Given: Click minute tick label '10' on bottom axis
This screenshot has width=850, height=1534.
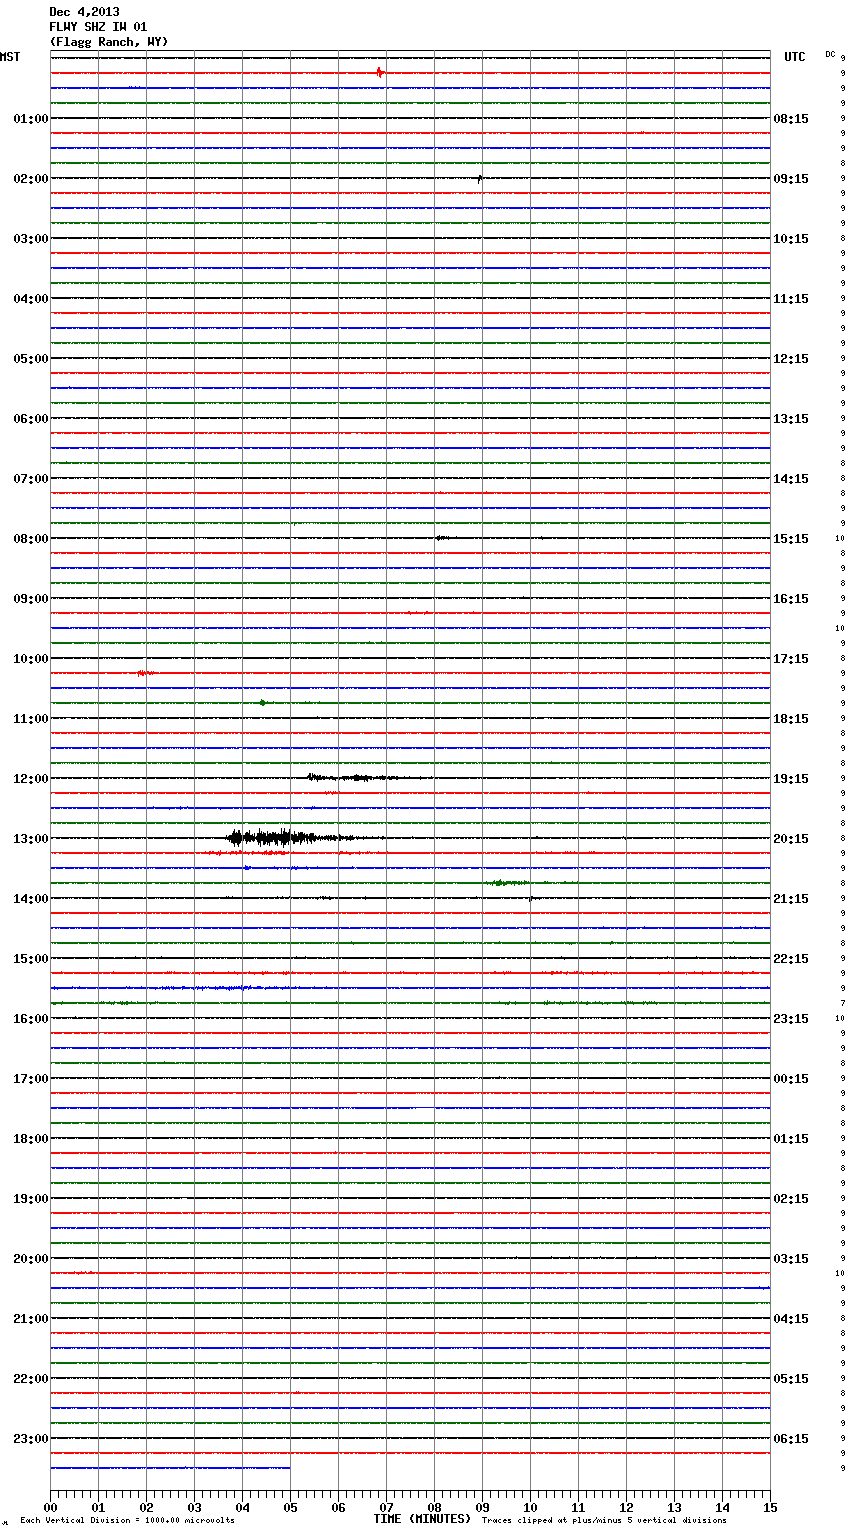Looking at the screenshot, I should pyautogui.click(x=530, y=1507).
